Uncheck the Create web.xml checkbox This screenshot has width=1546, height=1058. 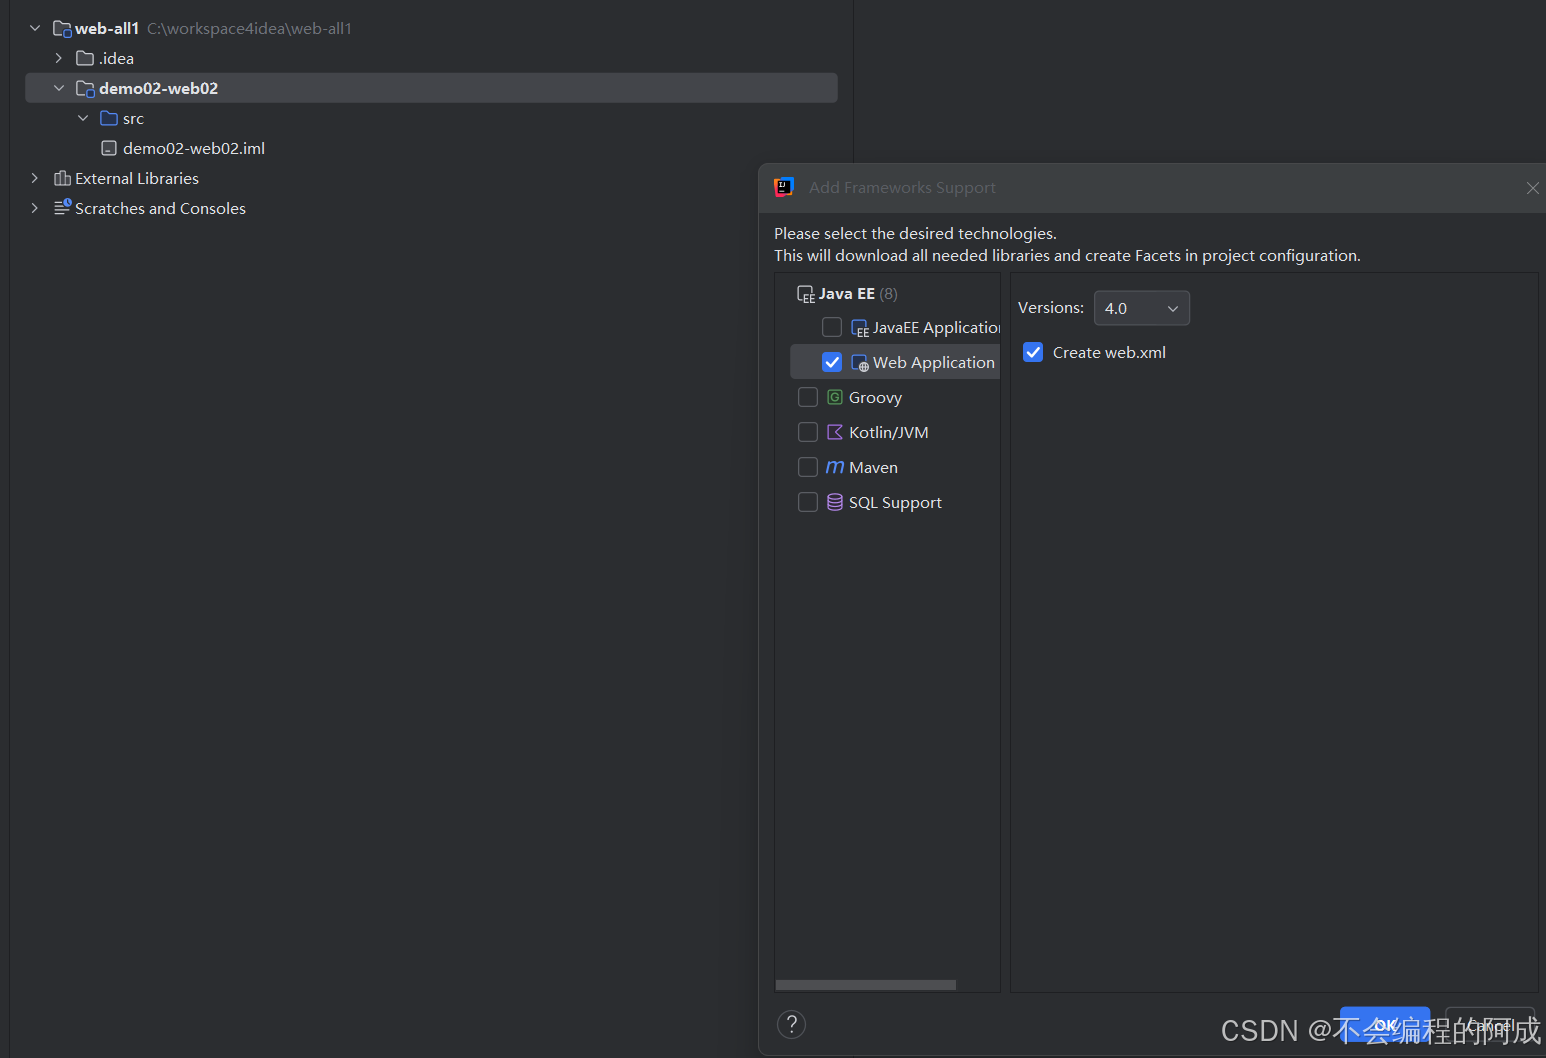tap(1033, 352)
